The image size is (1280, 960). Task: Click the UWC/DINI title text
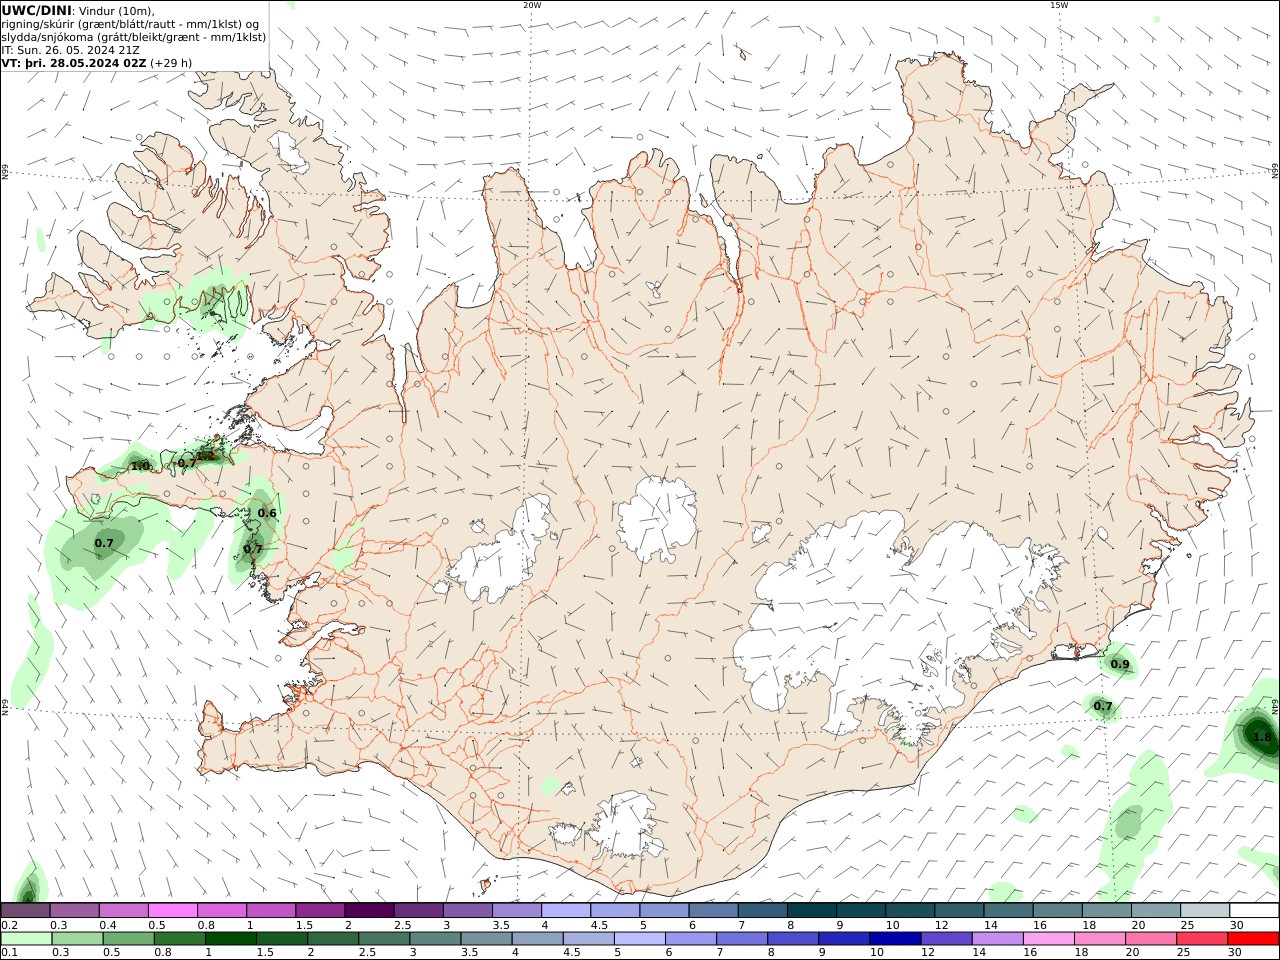[36, 11]
